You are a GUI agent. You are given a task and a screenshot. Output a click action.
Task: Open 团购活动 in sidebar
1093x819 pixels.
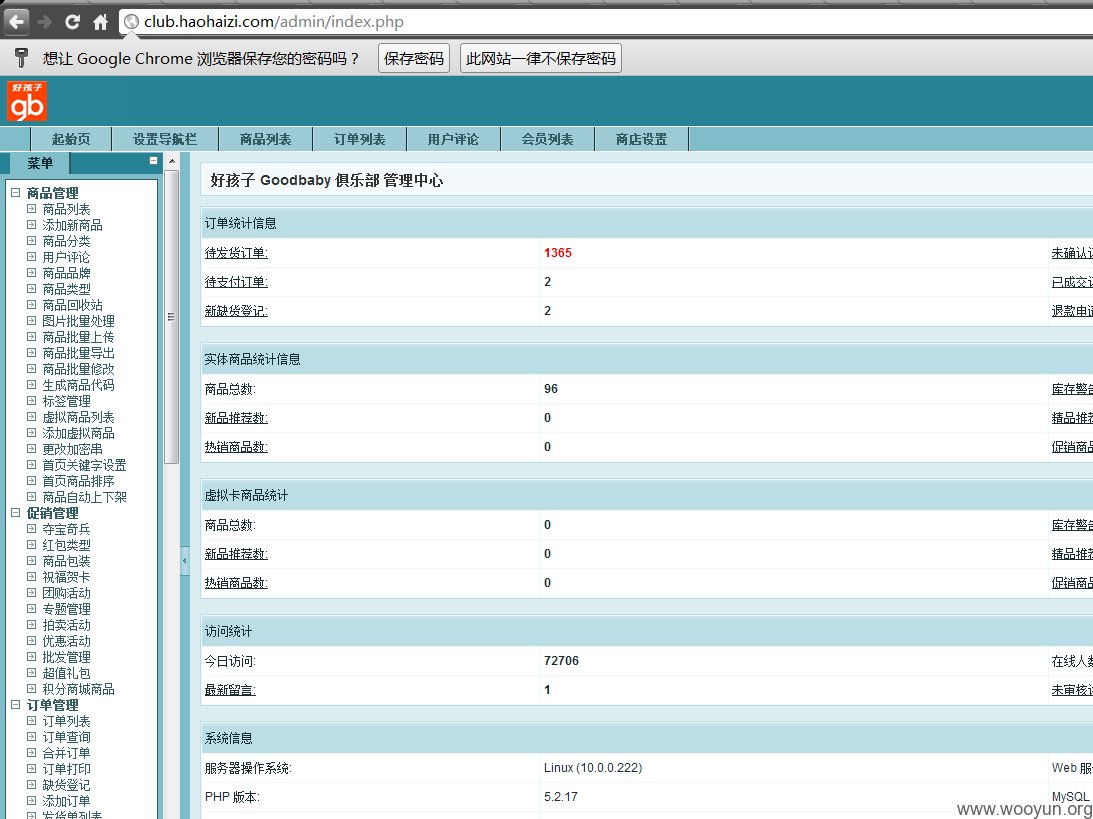66,593
